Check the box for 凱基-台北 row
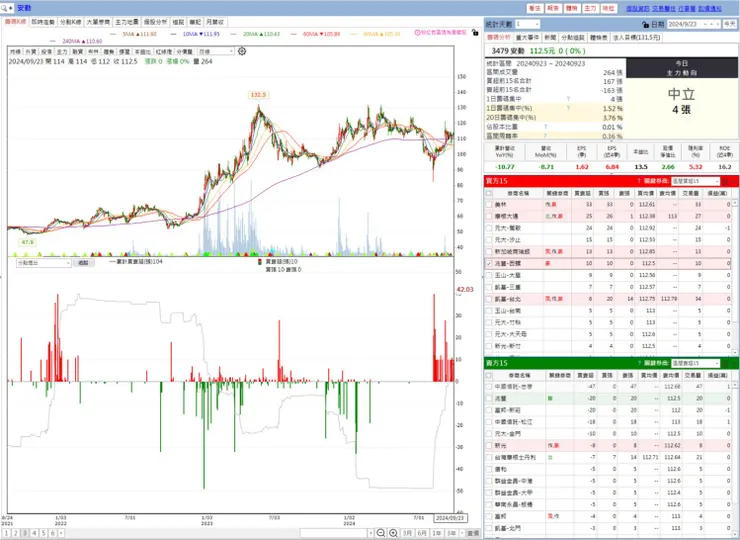This screenshot has width=740, height=540. pyautogui.click(x=489, y=299)
